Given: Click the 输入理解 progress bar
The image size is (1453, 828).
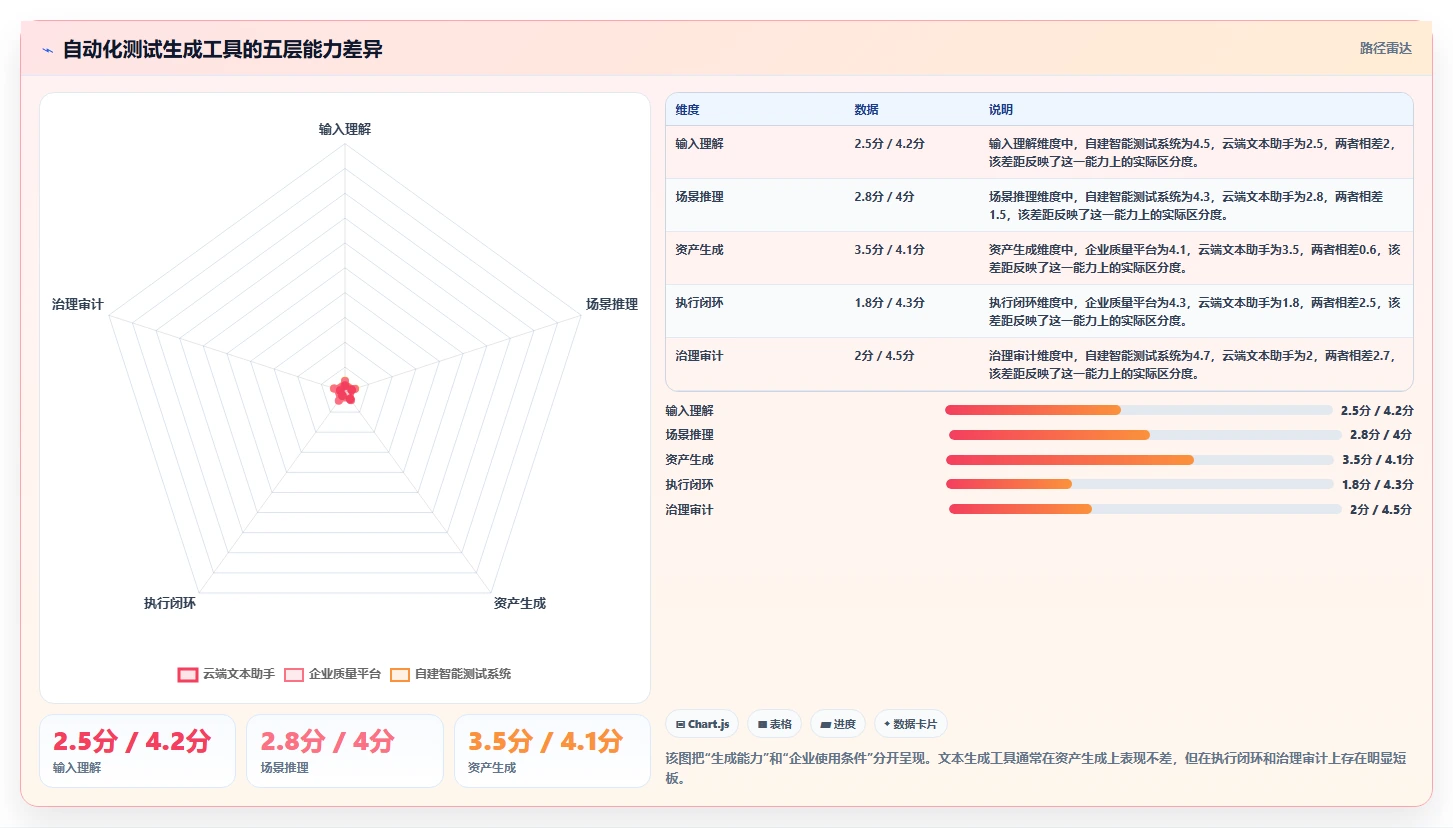Looking at the screenshot, I should (x=1138, y=410).
